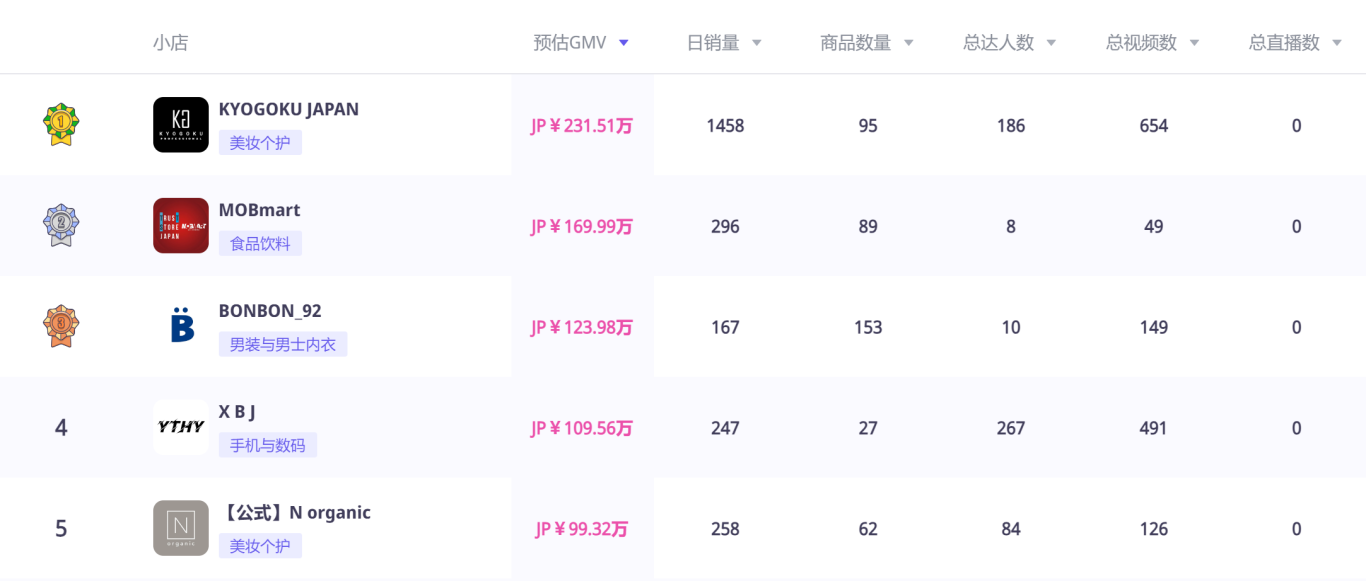Click the 食品饮料 category tag
Image resolution: width=1366 pixels, height=581 pixels.
tap(260, 243)
